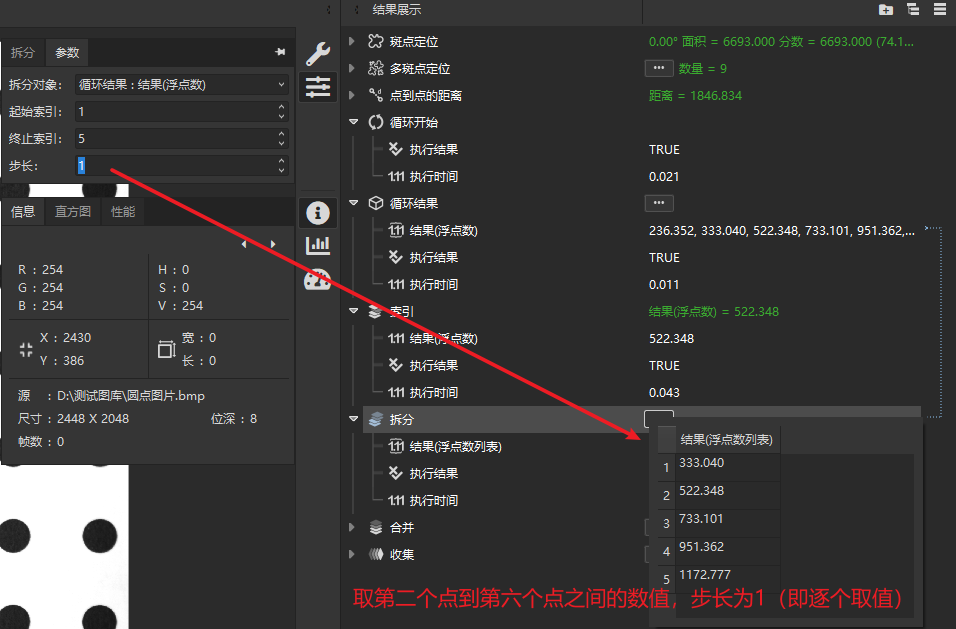Show the histogram chart icon panel
The height and width of the screenshot is (629, 956).
click(318, 245)
